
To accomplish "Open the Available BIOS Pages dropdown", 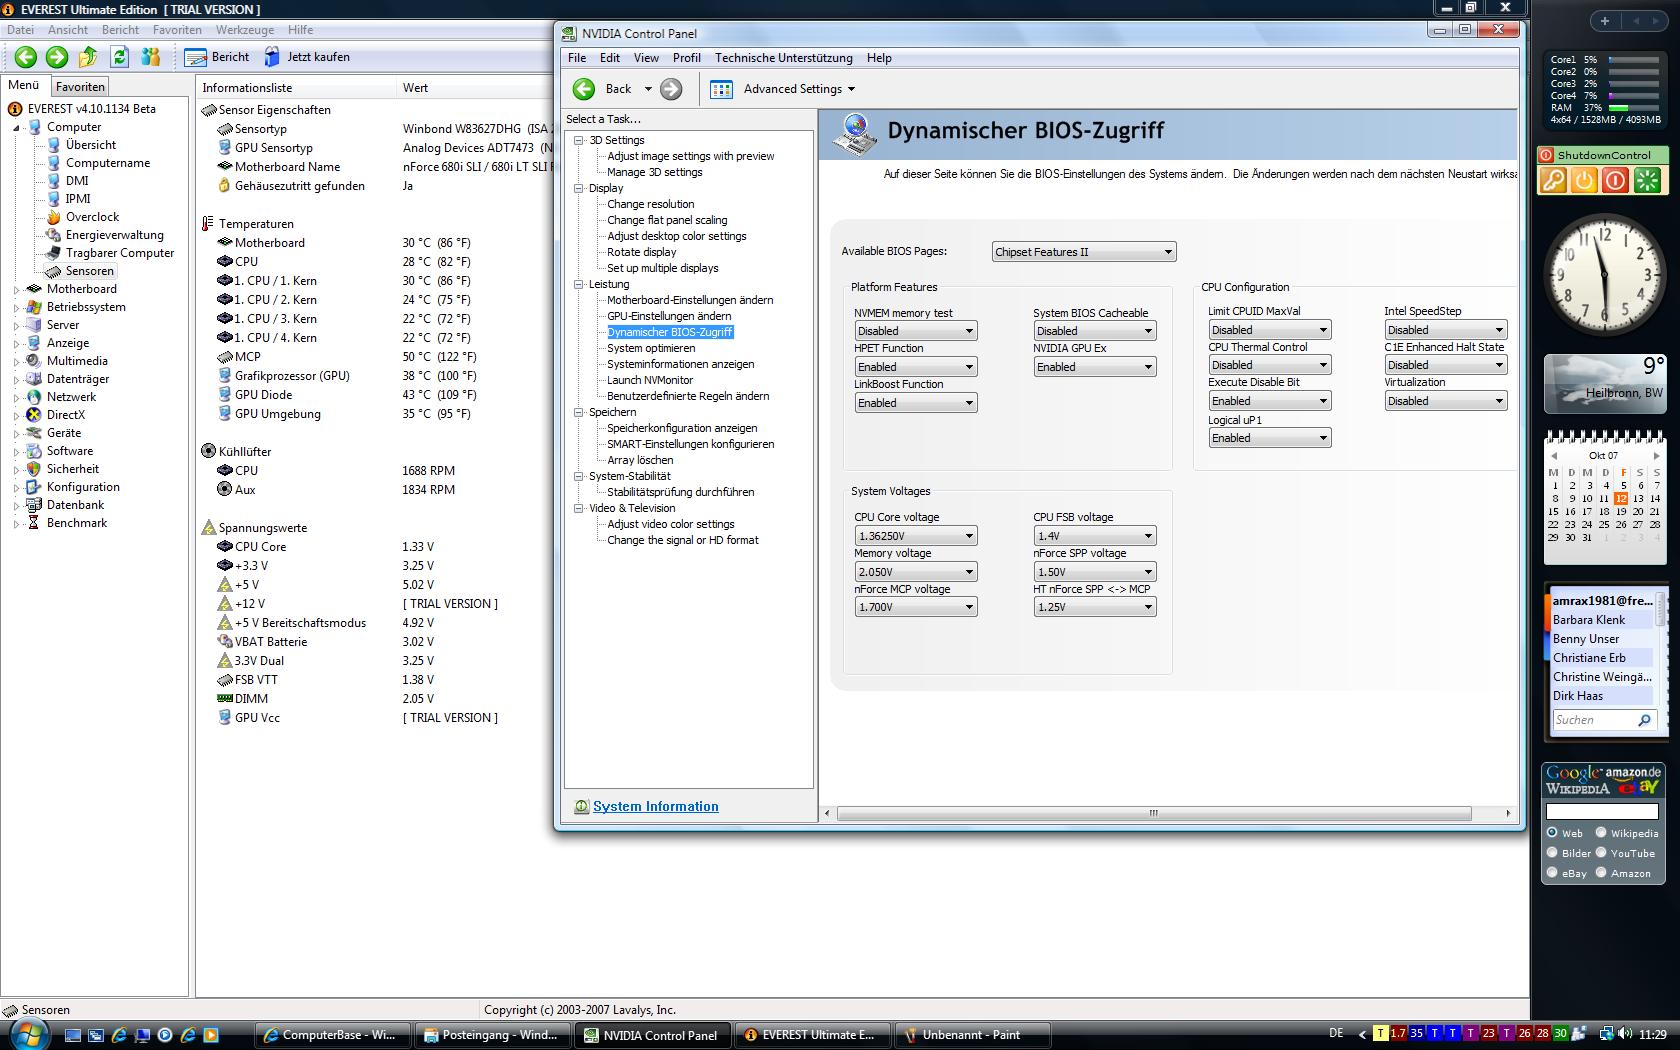I will click(x=1084, y=252).
